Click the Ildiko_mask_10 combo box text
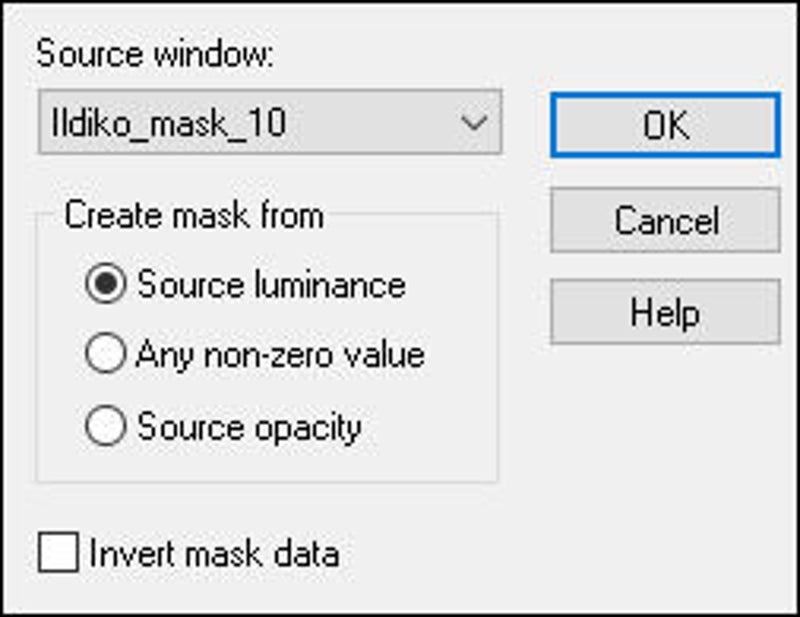This screenshot has width=800, height=617. pyautogui.click(x=170, y=123)
